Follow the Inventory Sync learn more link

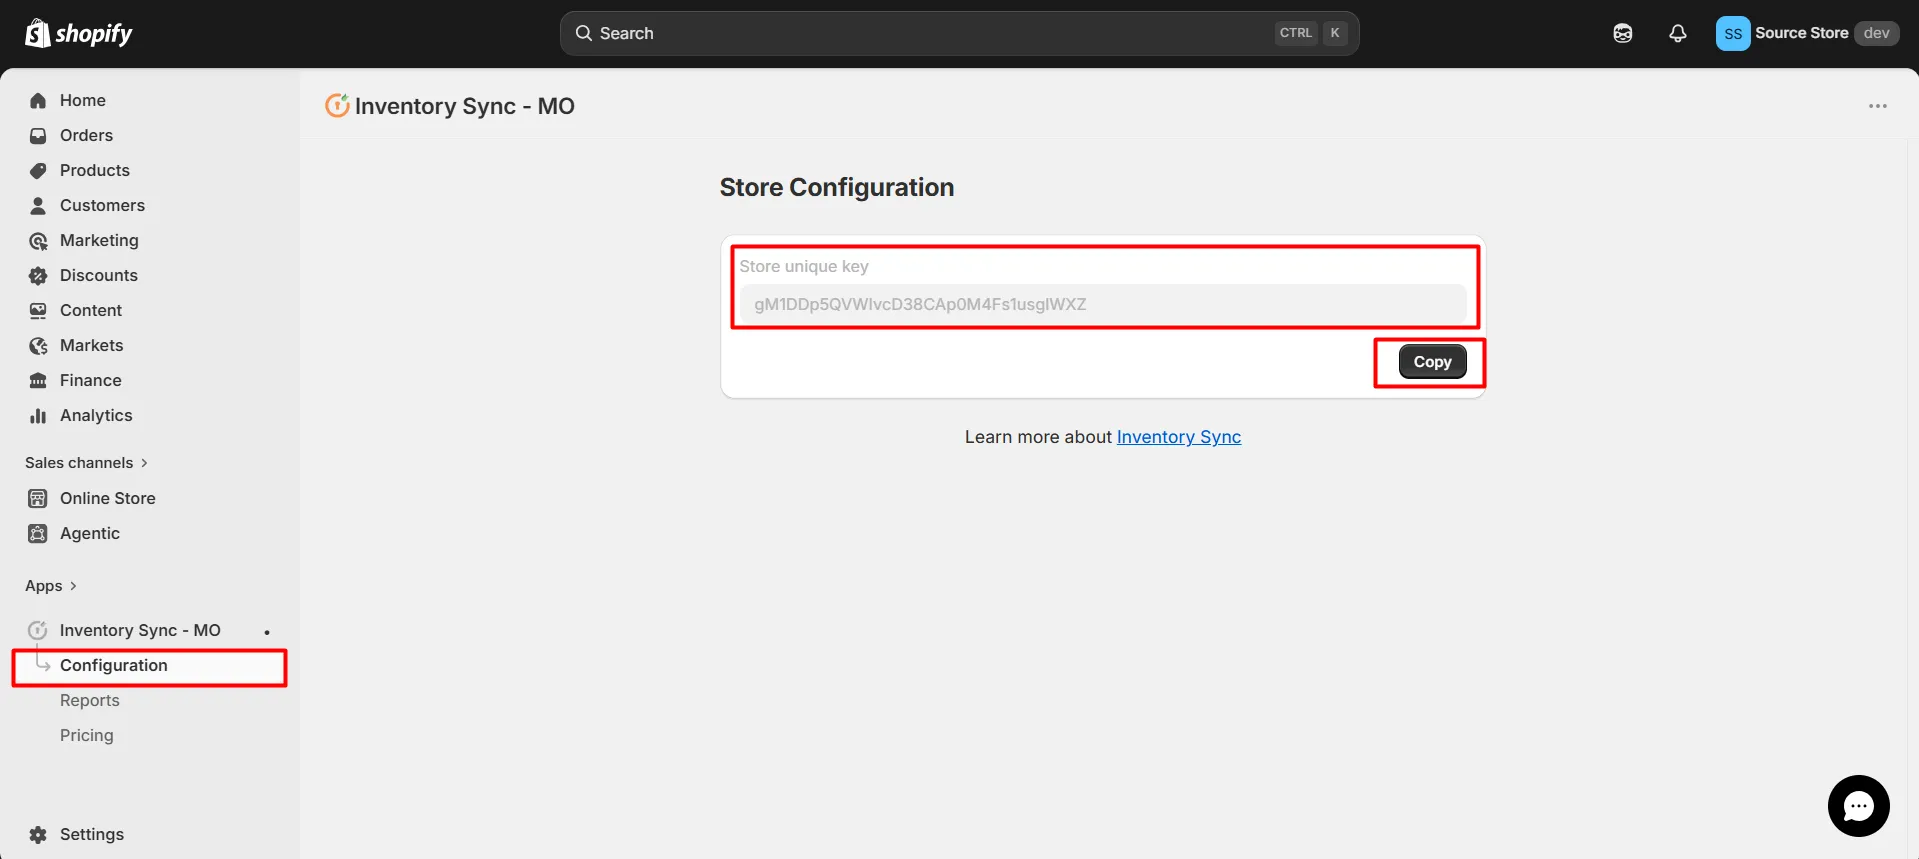point(1179,437)
